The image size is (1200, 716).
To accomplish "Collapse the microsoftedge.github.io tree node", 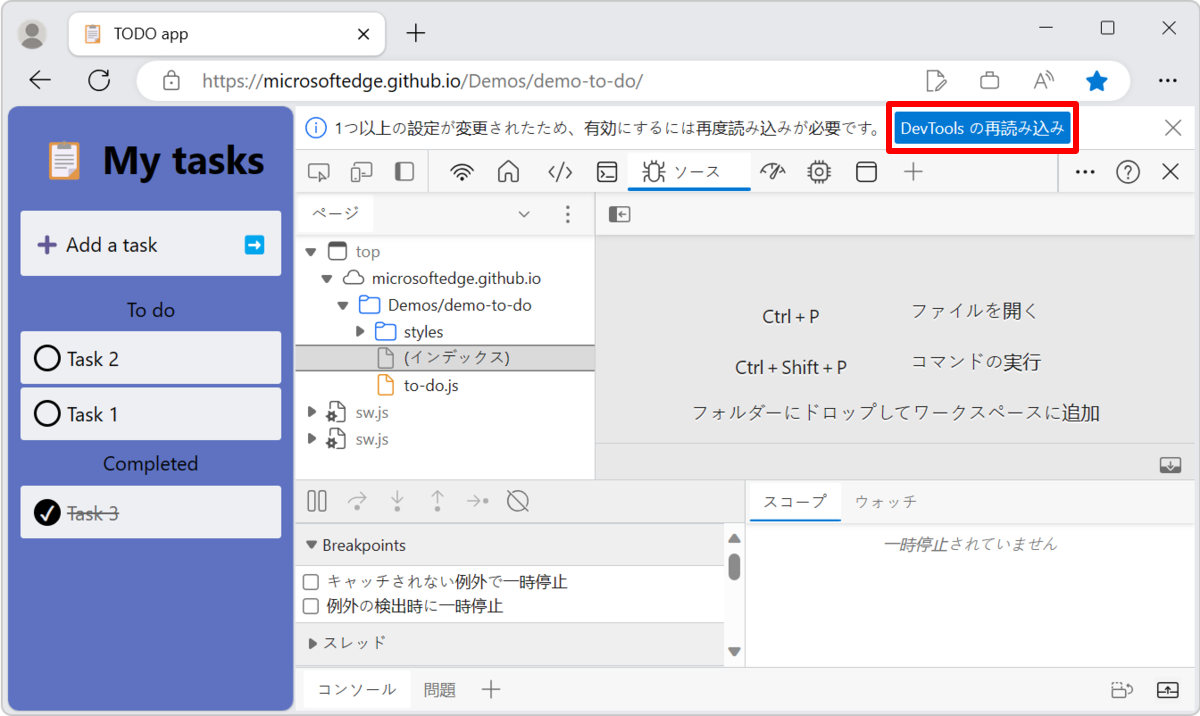I will coord(326,277).
